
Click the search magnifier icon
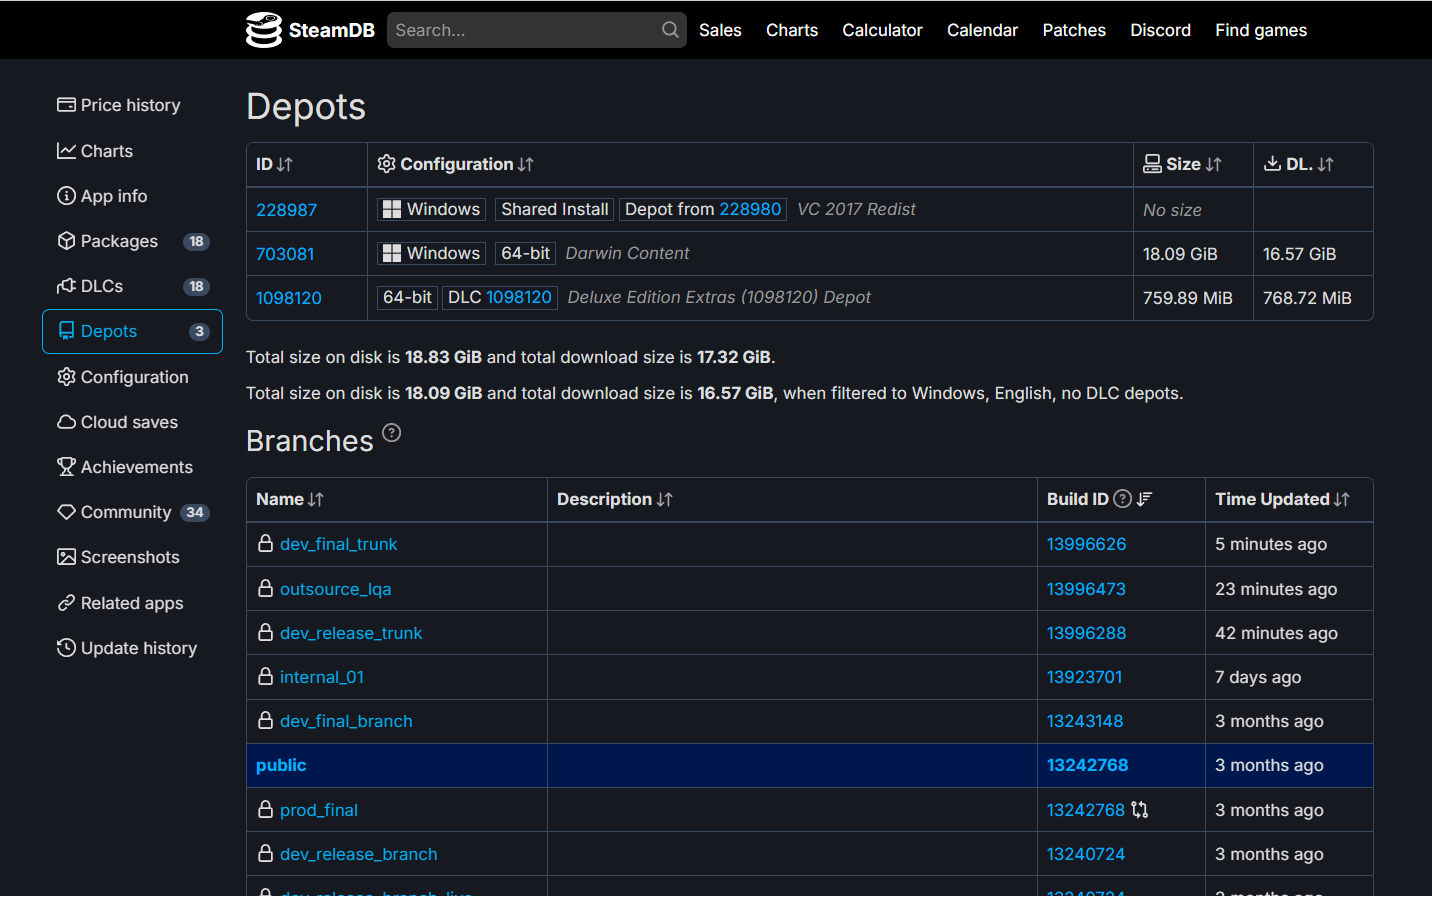(x=670, y=30)
